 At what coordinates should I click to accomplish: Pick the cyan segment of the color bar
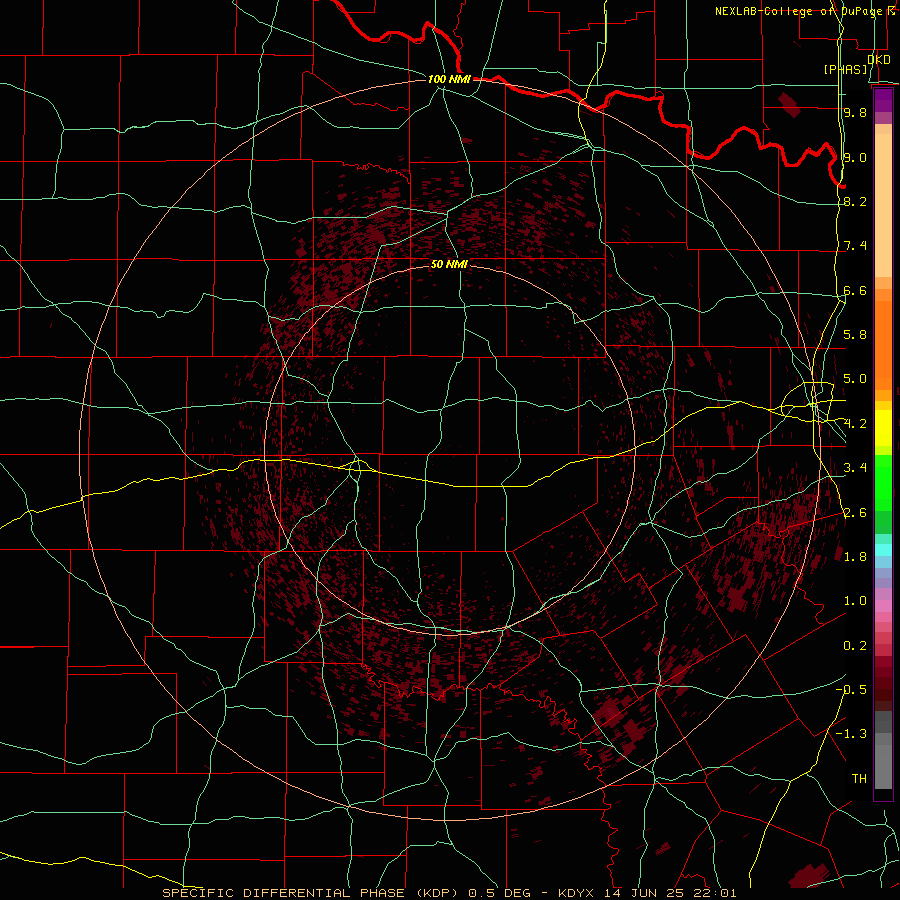(x=883, y=549)
